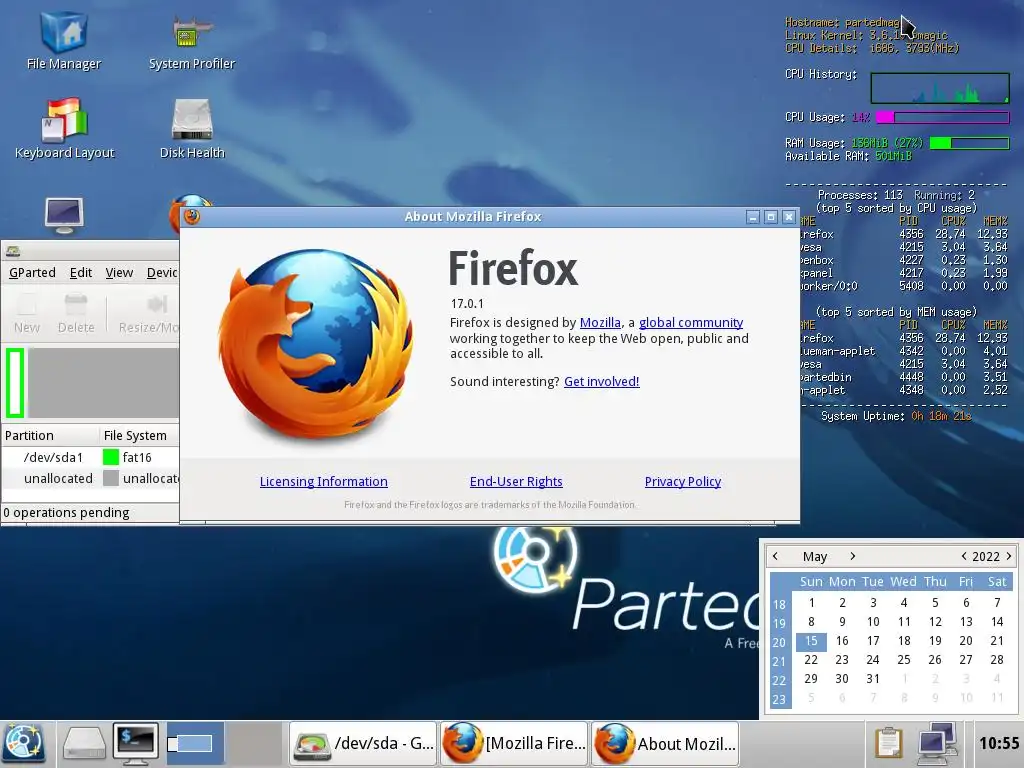The width and height of the screenshot is (1024, 768).
Task: Select the gray unallocated block in the disk graphic
Action: click(103, 383)
